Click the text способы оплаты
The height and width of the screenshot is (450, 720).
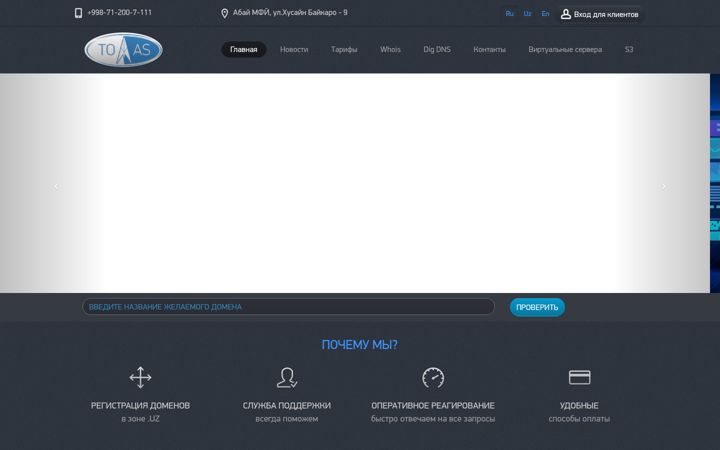579,419
